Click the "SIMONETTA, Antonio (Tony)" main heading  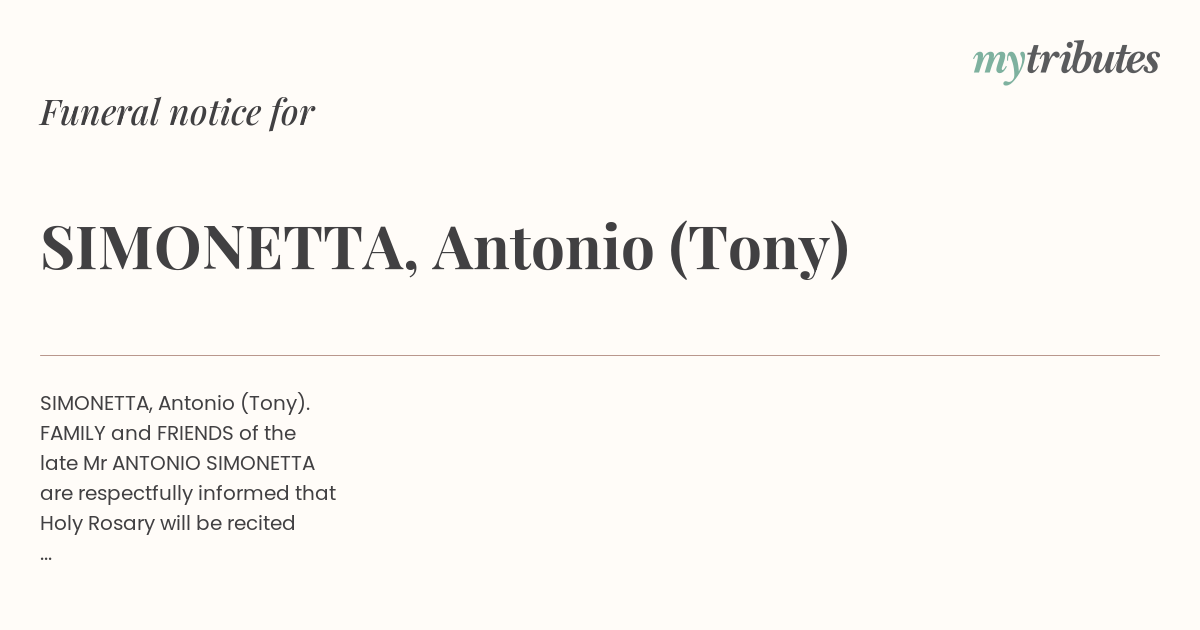pyautogui.click(x=445, y=248)
